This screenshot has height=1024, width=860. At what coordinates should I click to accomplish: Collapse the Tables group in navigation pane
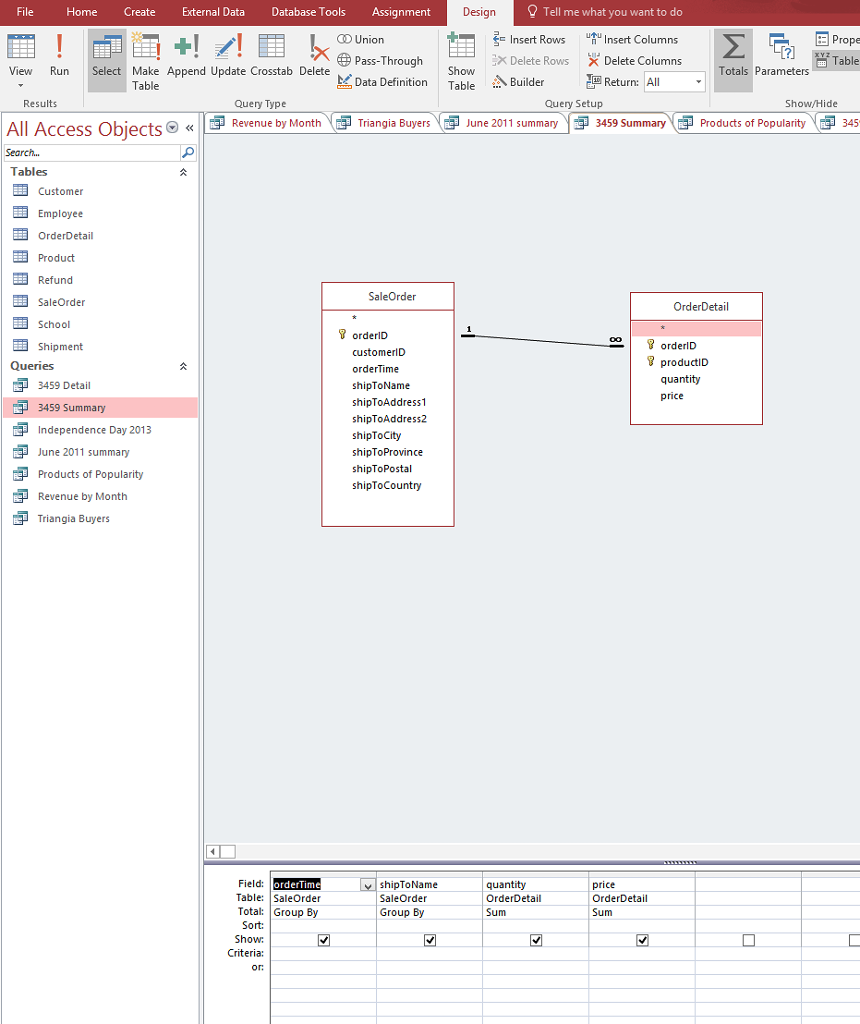pos(183,172)
